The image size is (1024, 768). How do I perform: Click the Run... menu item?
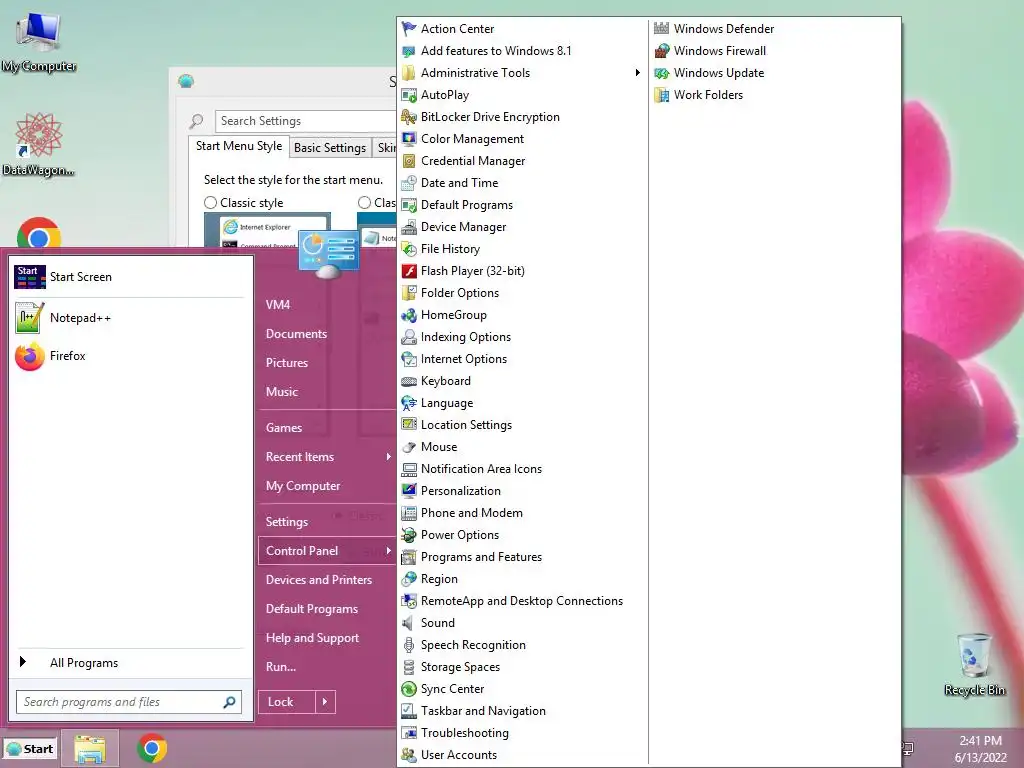pyautogui.click(x=281, y=667)
